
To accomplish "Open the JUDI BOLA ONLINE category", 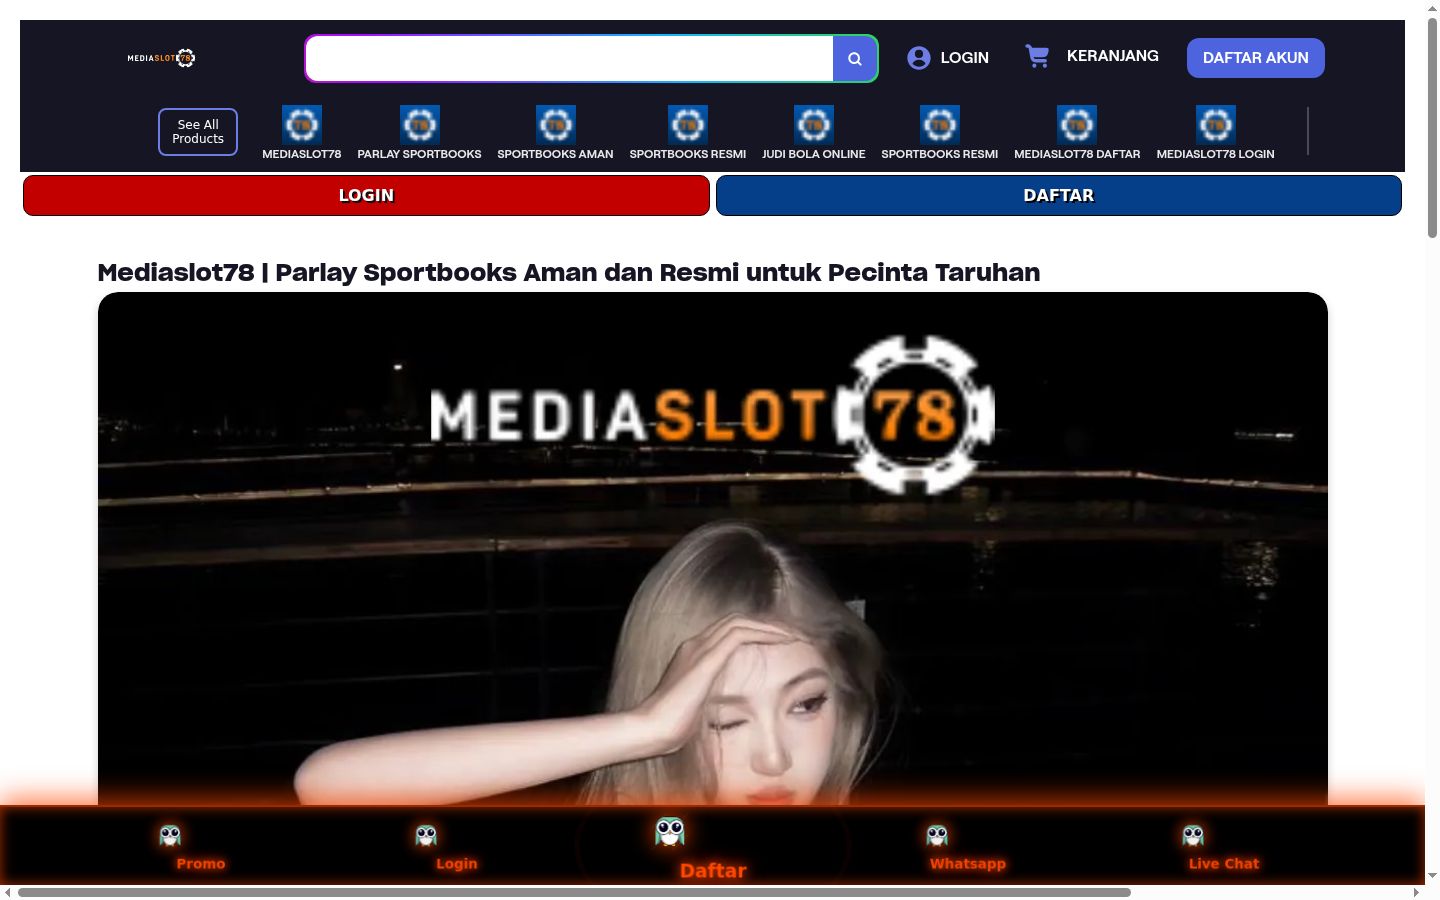I will 813,133.
